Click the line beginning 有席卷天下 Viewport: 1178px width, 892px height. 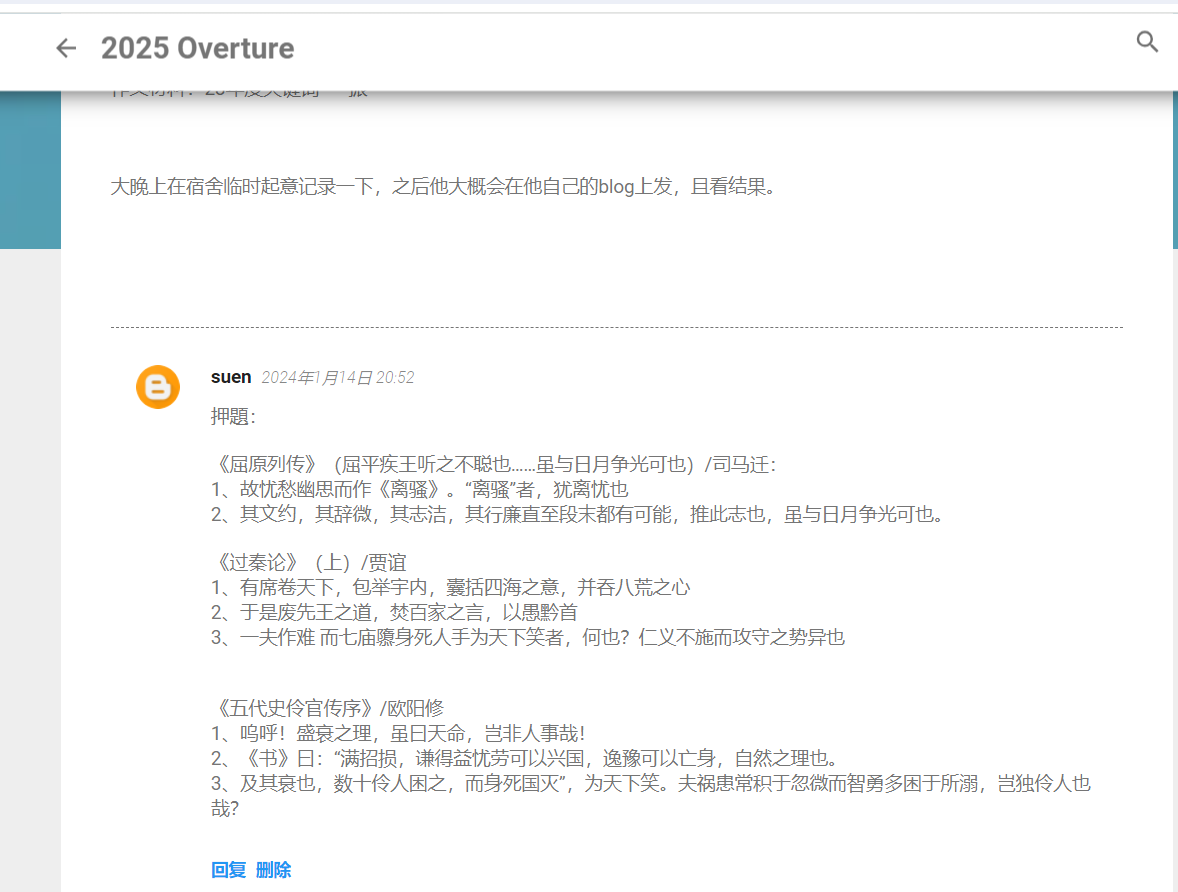click(x=450, y=587)
